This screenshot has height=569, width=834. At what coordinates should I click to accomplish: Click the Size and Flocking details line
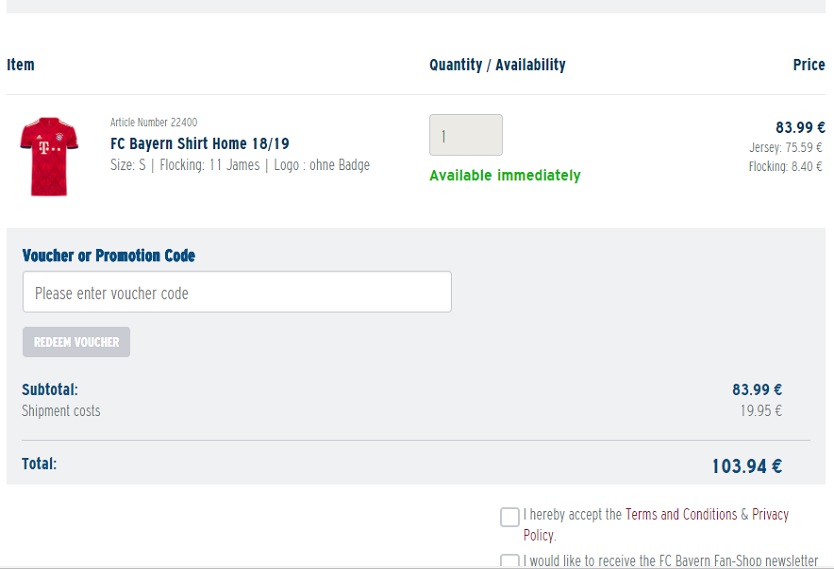240,165
